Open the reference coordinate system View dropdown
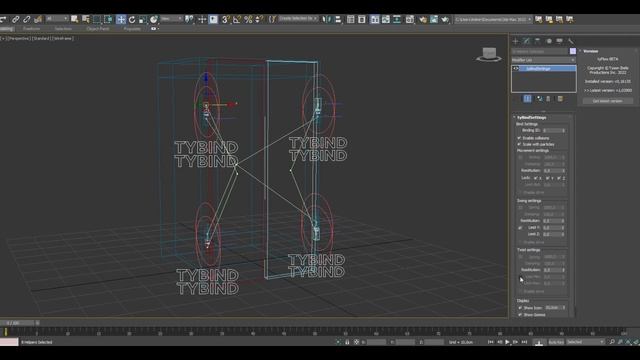 (171, 19)
